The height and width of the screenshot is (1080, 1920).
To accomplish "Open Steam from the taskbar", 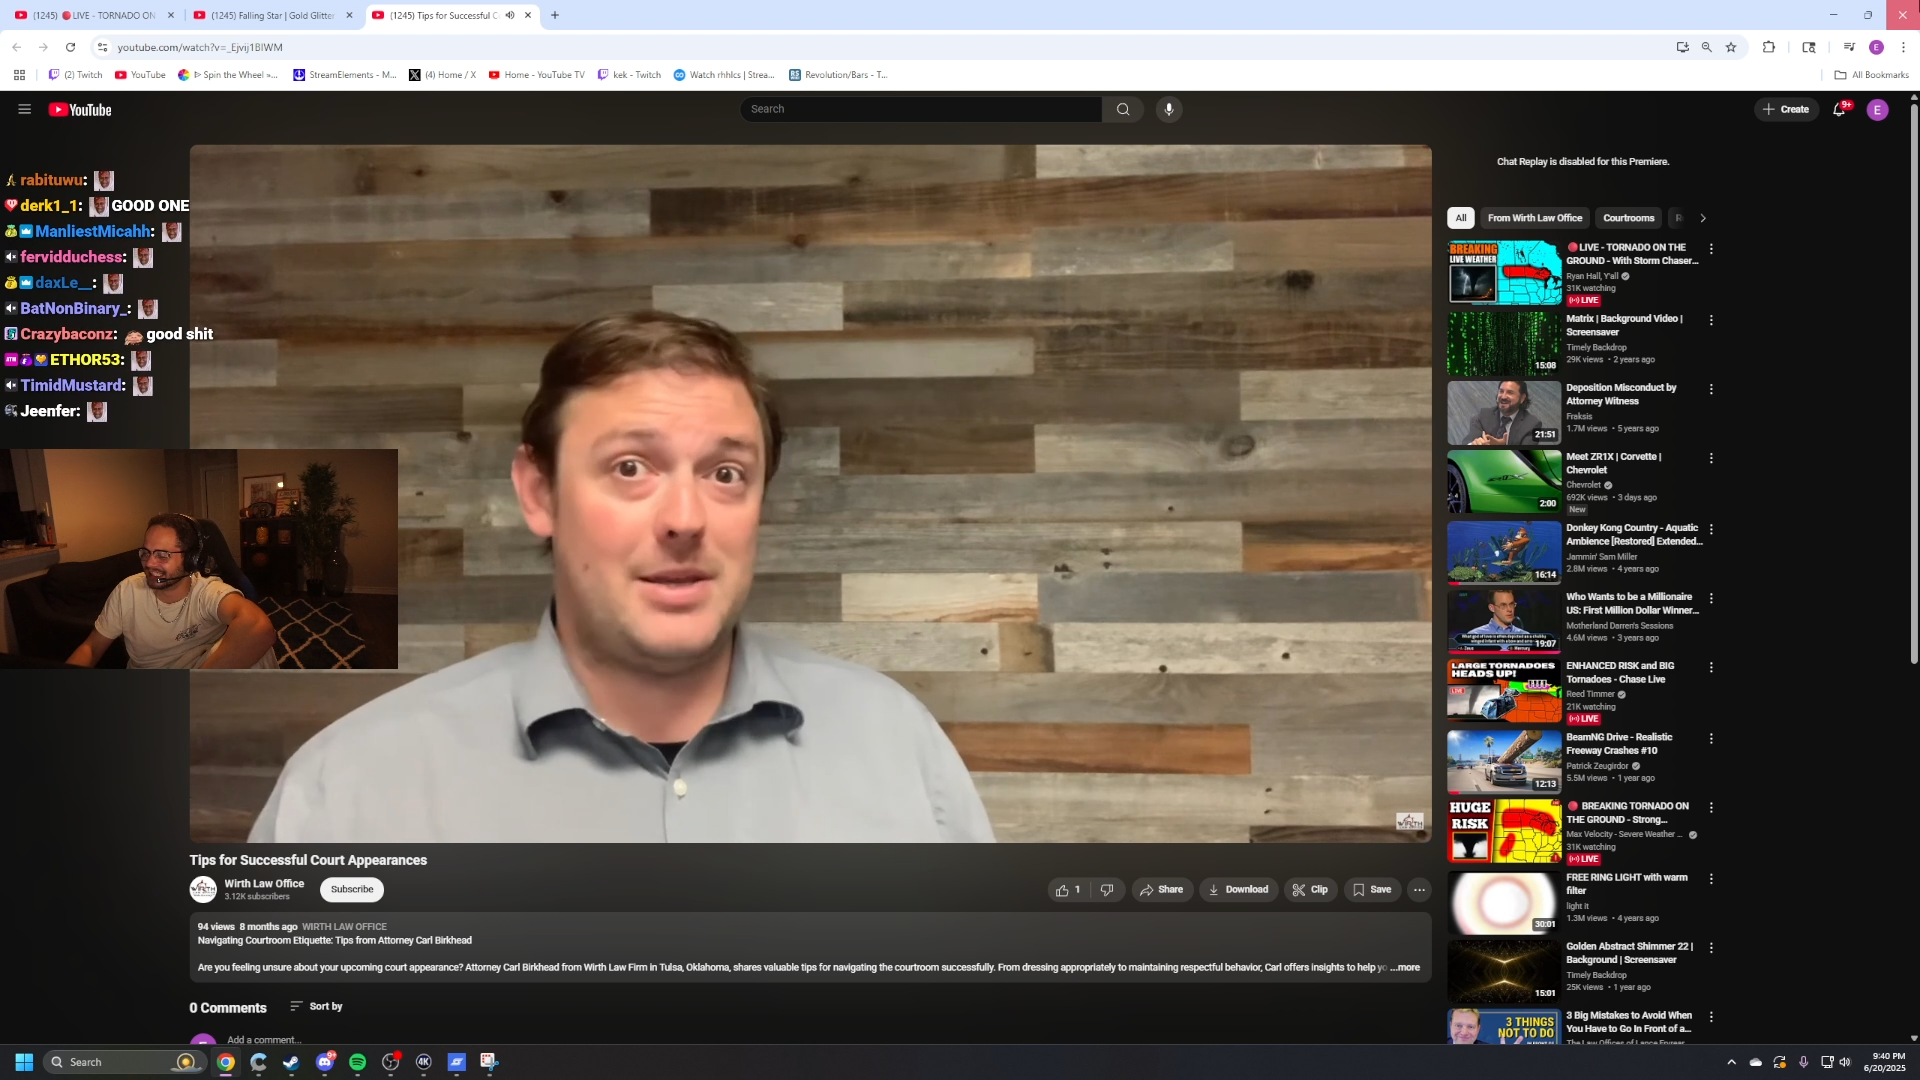I will click(292, 1062).
